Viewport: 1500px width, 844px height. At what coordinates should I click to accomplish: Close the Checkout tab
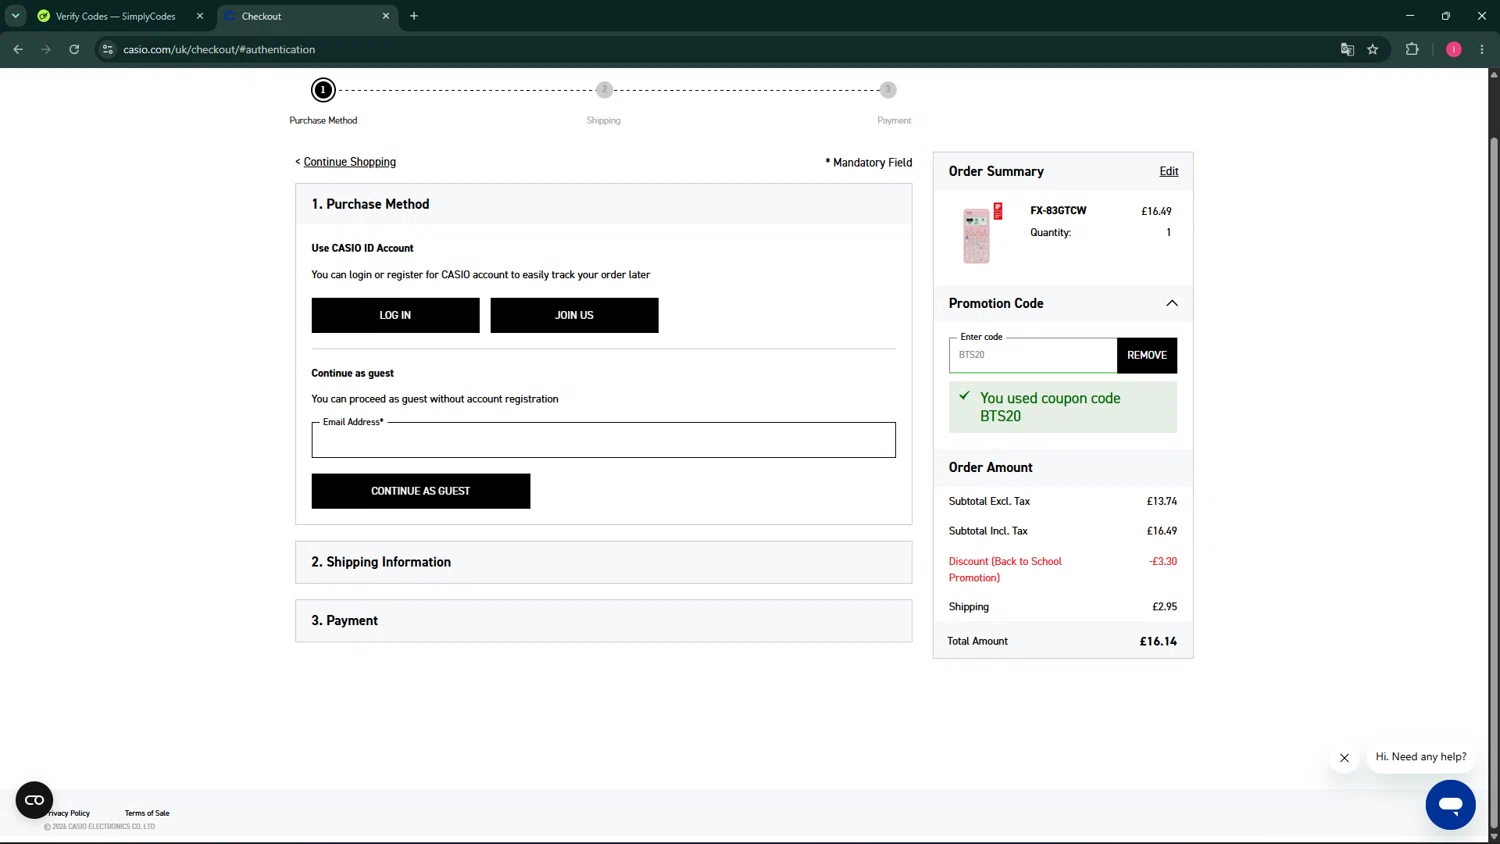[x=386, y=16]
